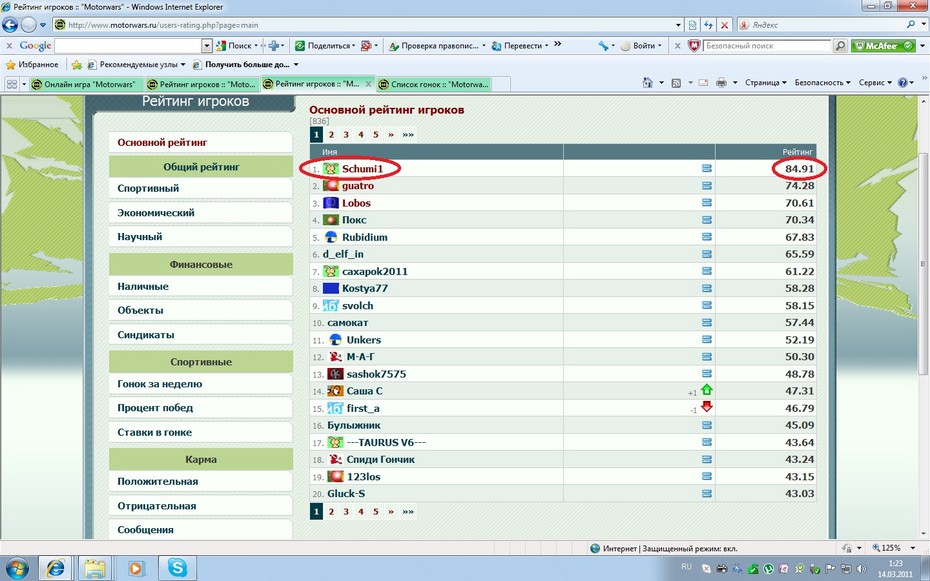930x581 pixels.
Task: Open the Страница dropdown menu
Action: click(765, 83)
